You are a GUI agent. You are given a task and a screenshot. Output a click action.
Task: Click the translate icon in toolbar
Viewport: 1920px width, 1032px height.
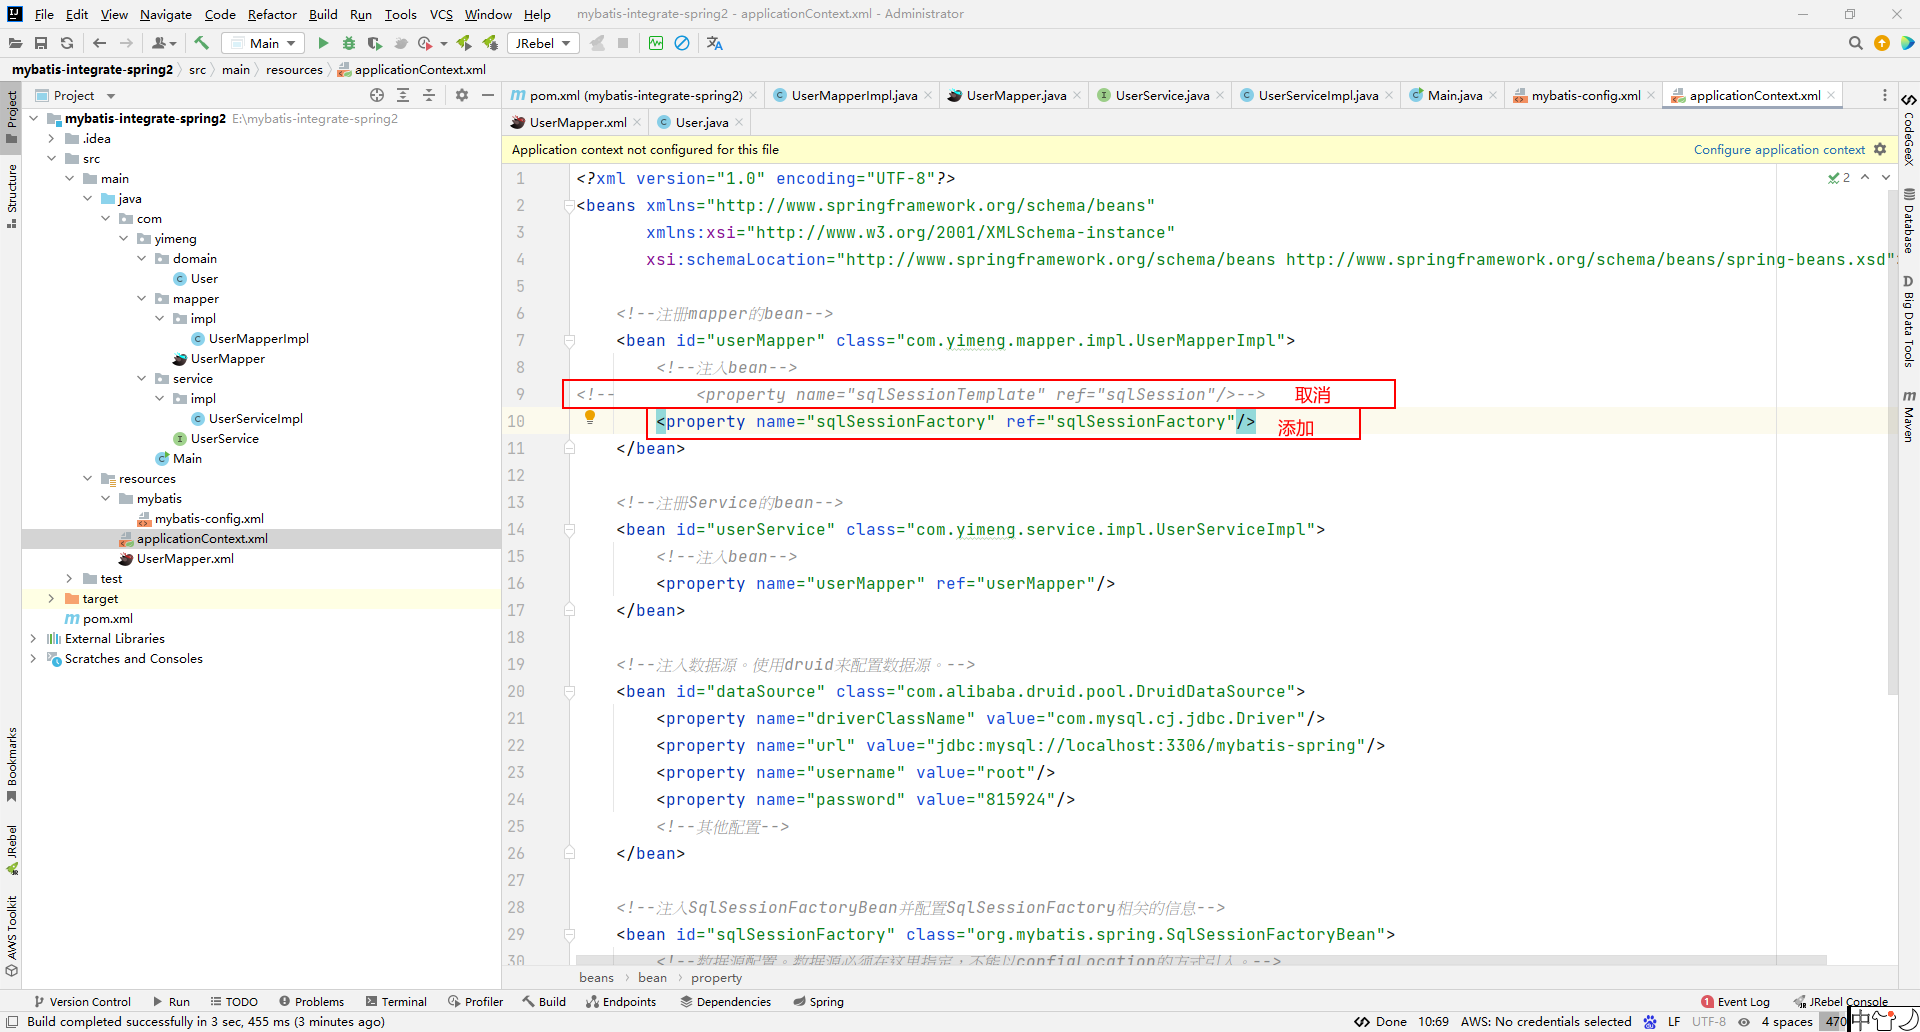714,43
